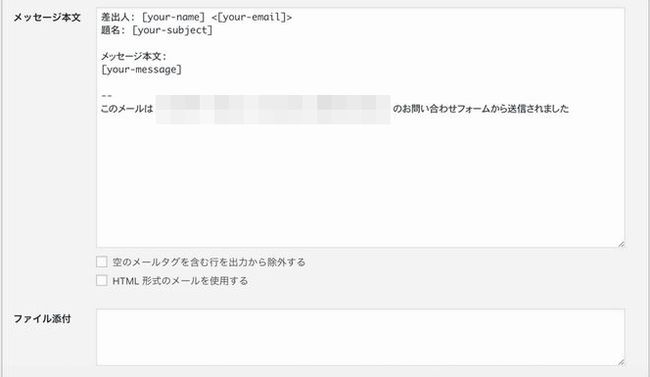
Task: Select the ファイル添付 field label
Action: (42, 319)
